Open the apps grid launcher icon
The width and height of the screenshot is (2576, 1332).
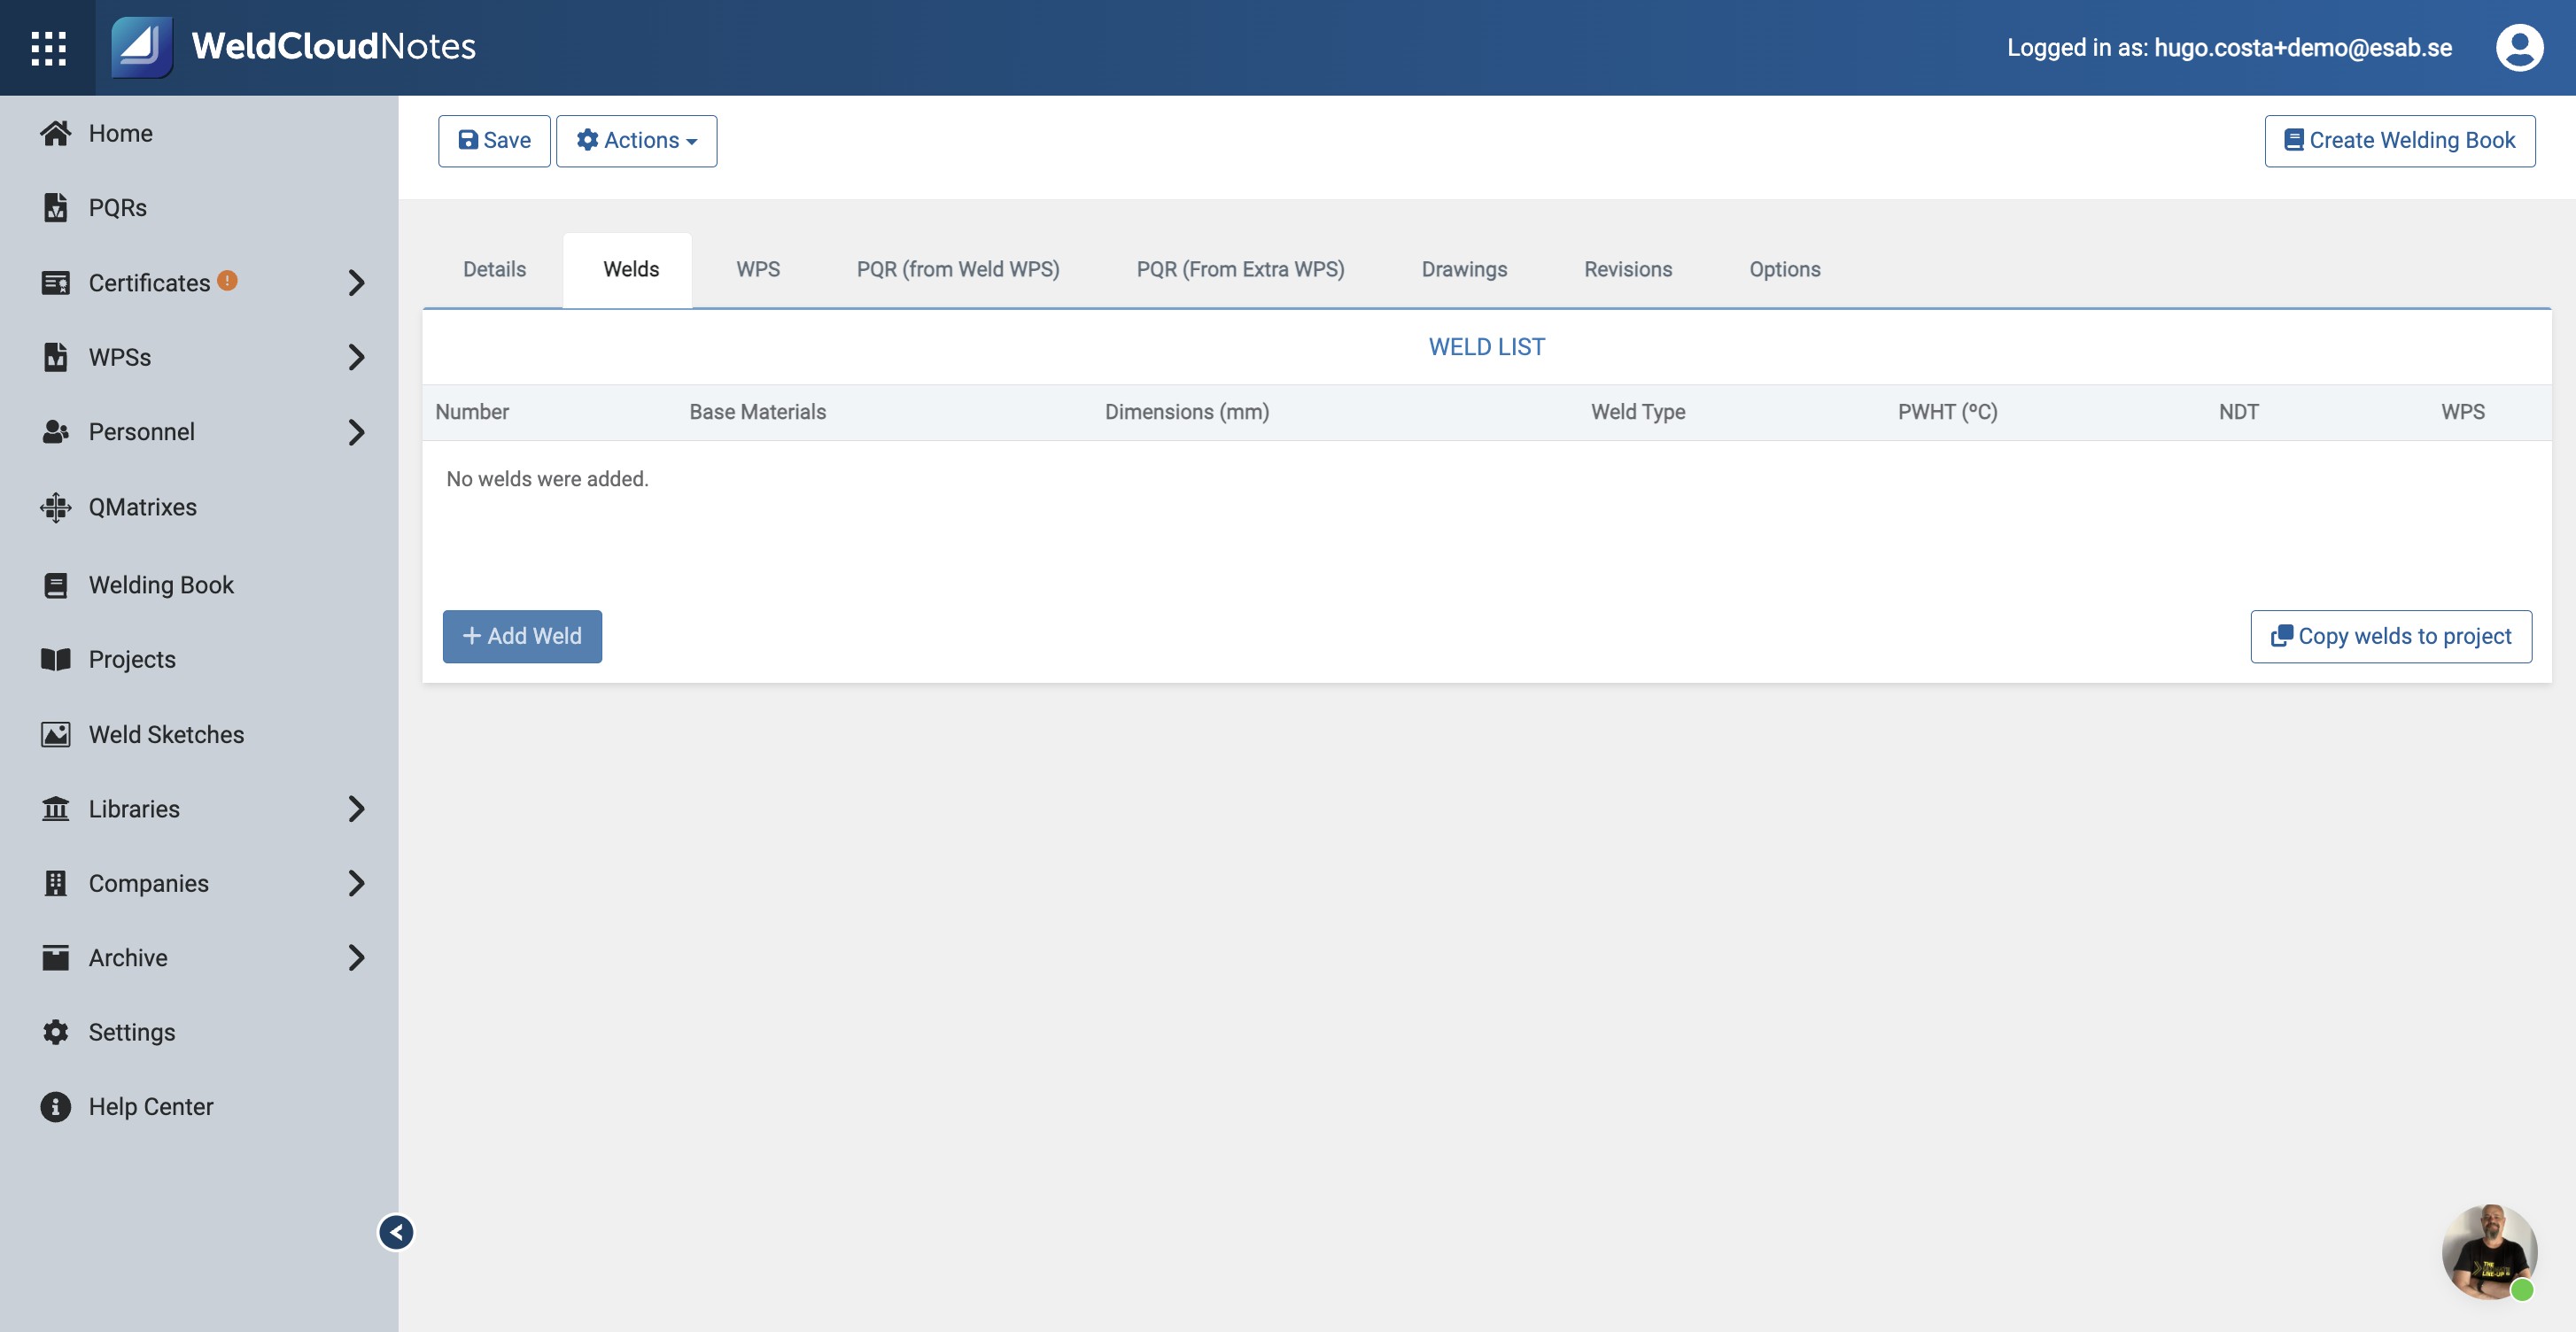point(48,48)
